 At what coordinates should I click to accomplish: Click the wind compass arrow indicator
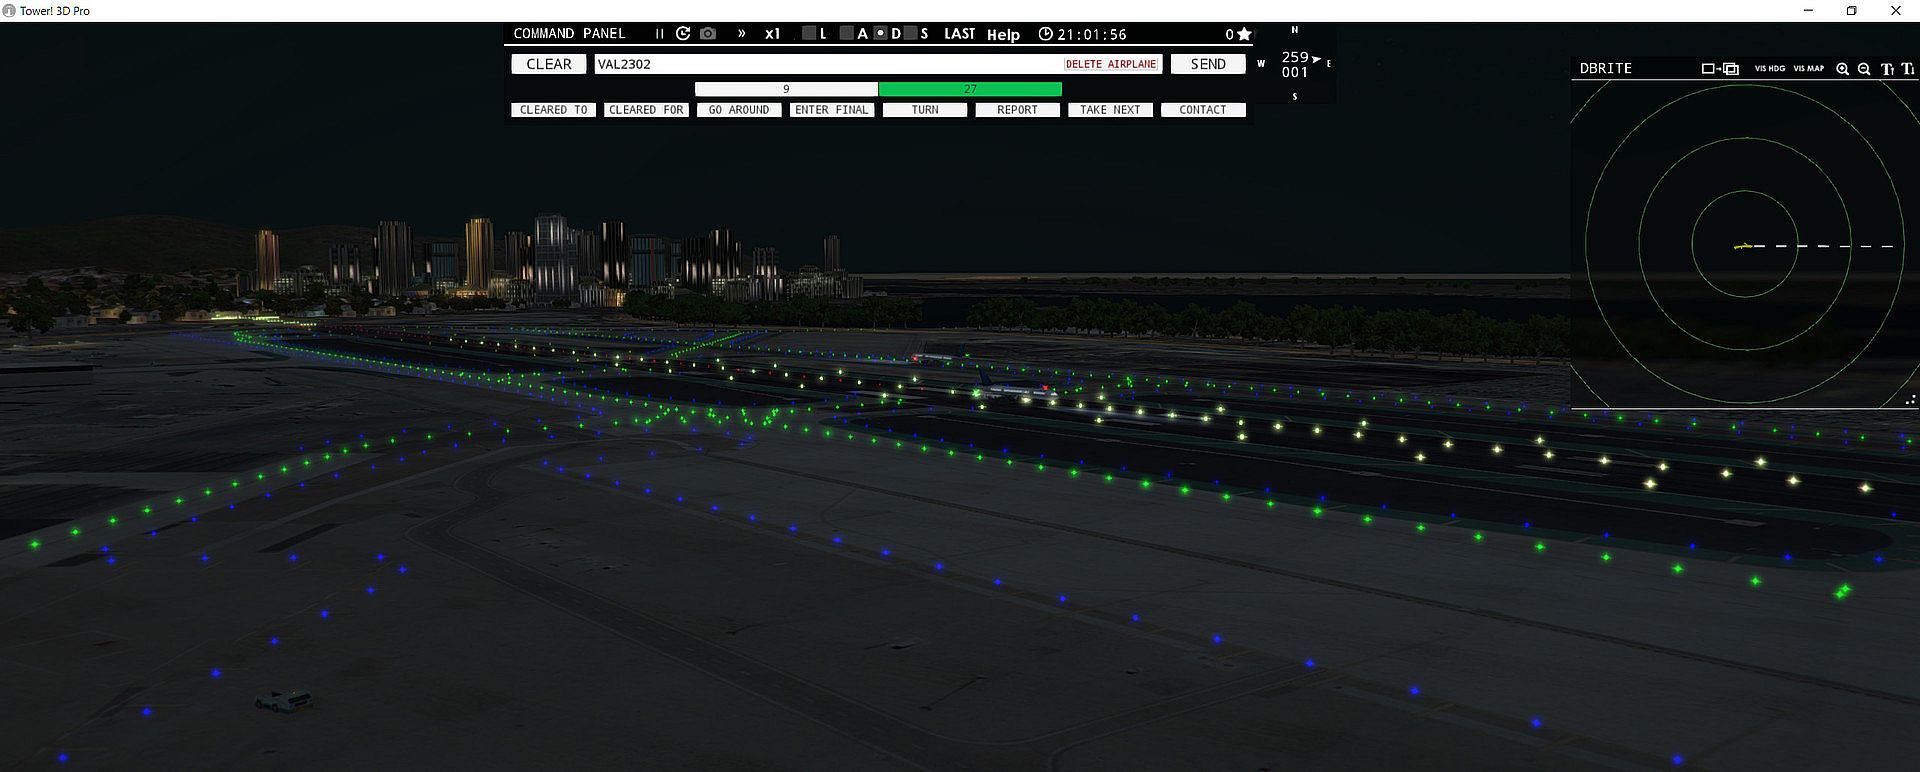pos(1317,59)
